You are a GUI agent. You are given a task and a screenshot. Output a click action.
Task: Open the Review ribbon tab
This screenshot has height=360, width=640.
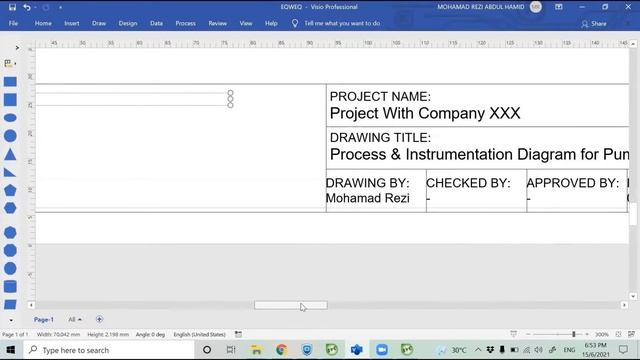click(x=218, y=23)
